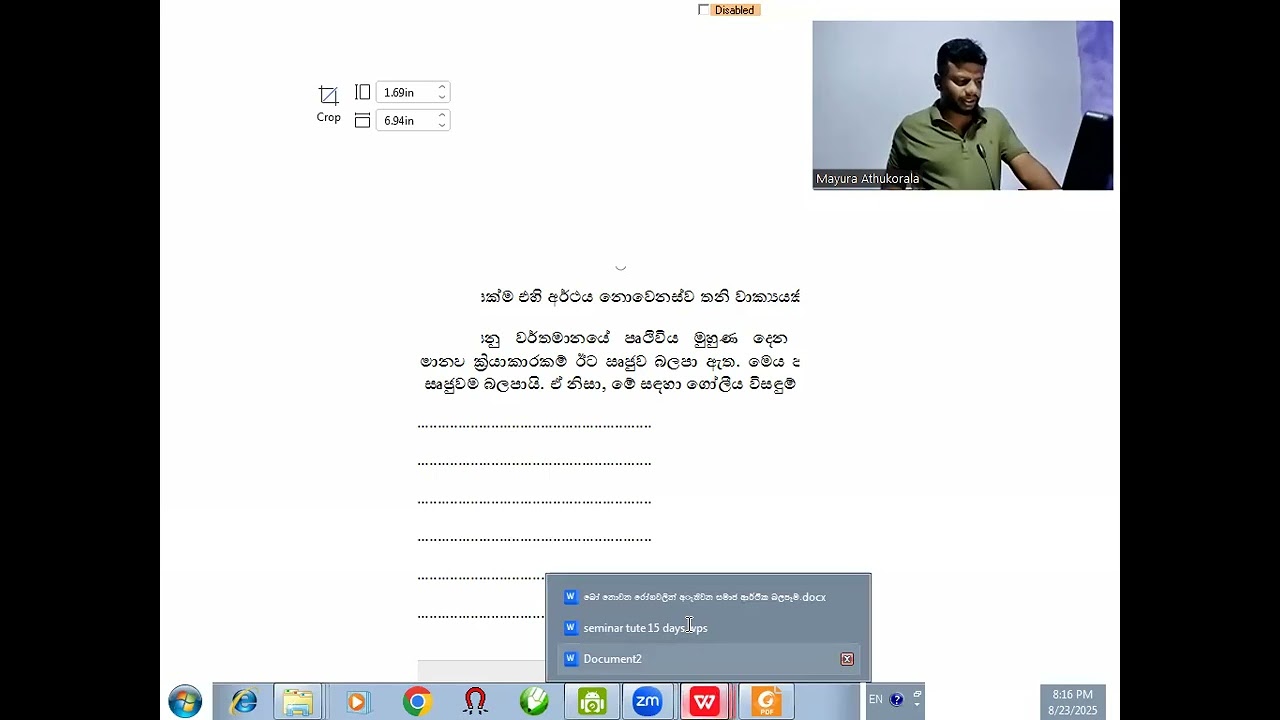
Task: Edit the width field showing 6.94in
Action: [x=406, y=120]
